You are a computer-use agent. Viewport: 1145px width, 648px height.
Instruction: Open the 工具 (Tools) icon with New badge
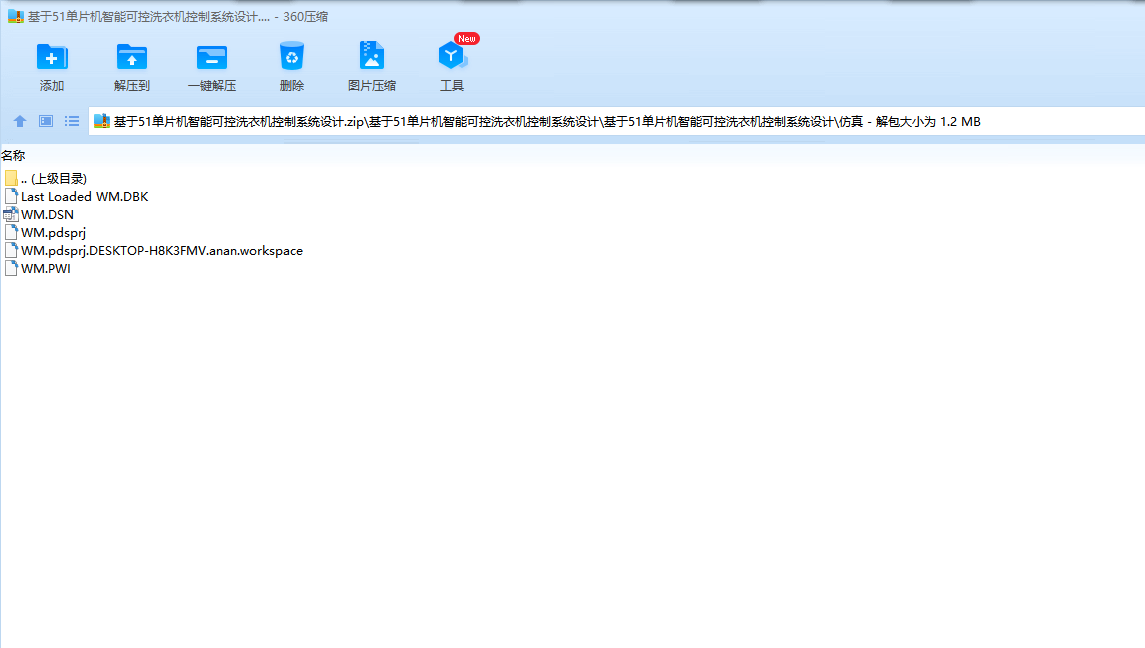[453, 54]
